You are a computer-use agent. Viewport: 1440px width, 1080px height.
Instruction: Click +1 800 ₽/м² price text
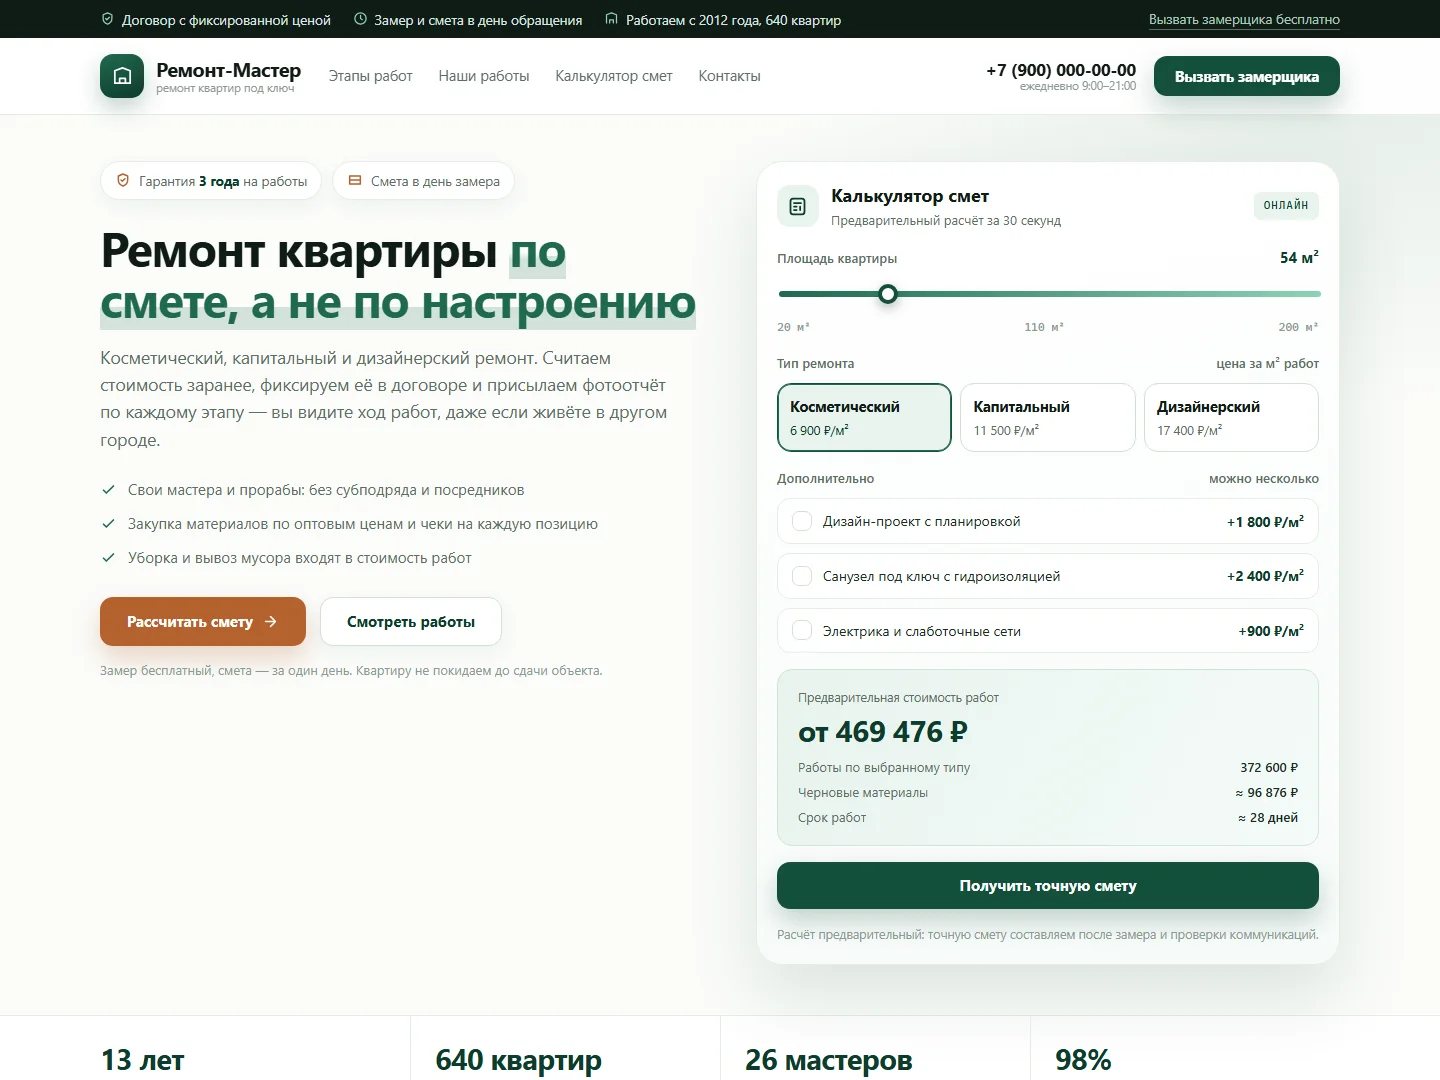(x=1265, y=522)
